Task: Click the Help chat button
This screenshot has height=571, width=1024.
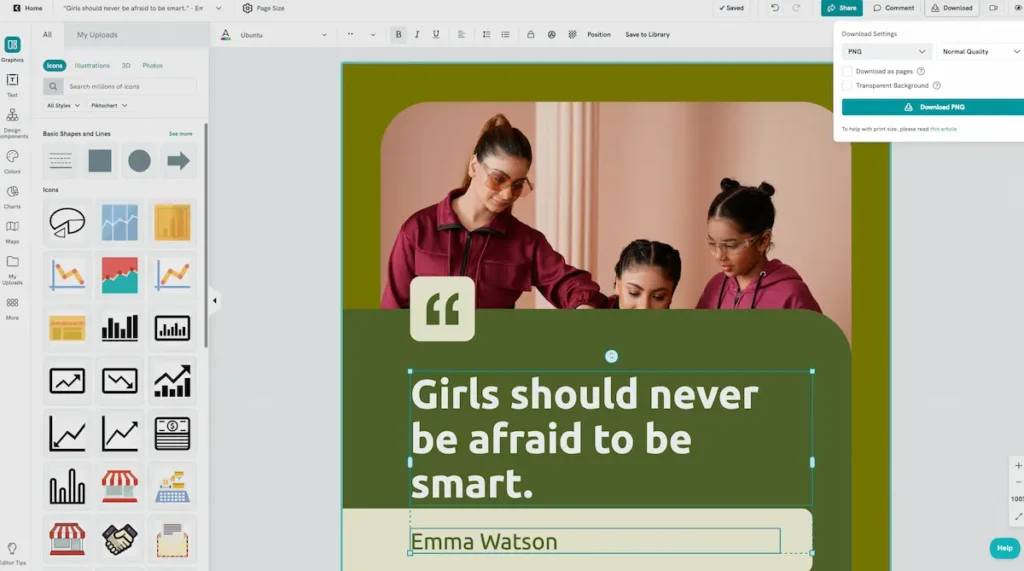Action: (1004, 548)
